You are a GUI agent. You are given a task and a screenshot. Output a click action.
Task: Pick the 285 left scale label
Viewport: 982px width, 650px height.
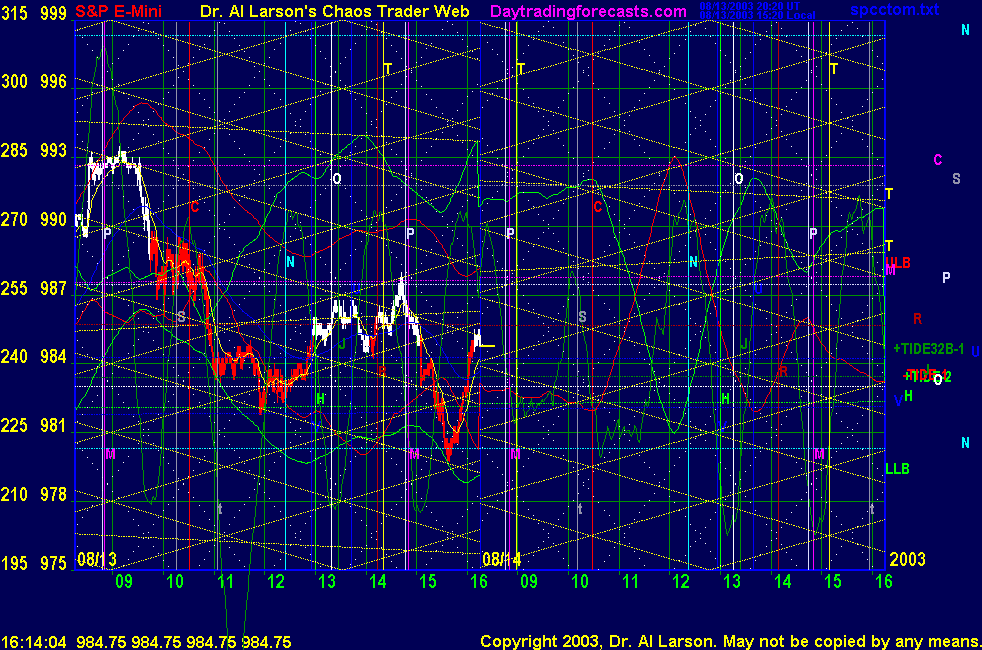(14, 150)
